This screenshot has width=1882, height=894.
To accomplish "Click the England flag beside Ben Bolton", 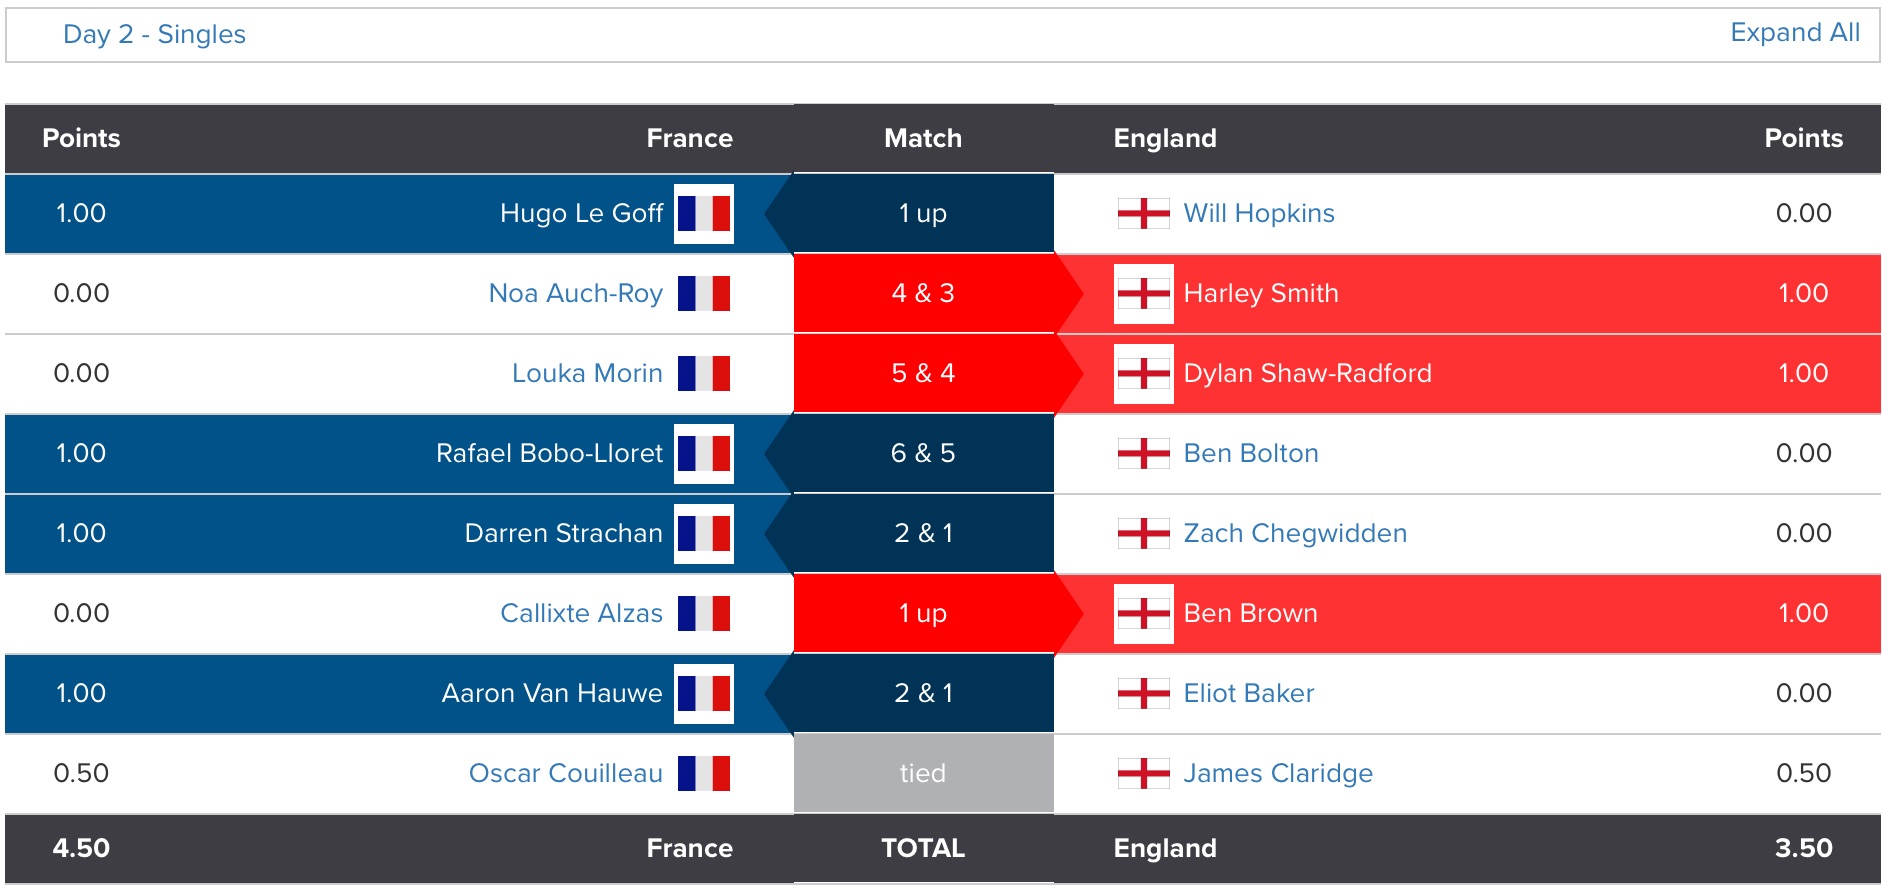I will click(x=1143, y=454).
